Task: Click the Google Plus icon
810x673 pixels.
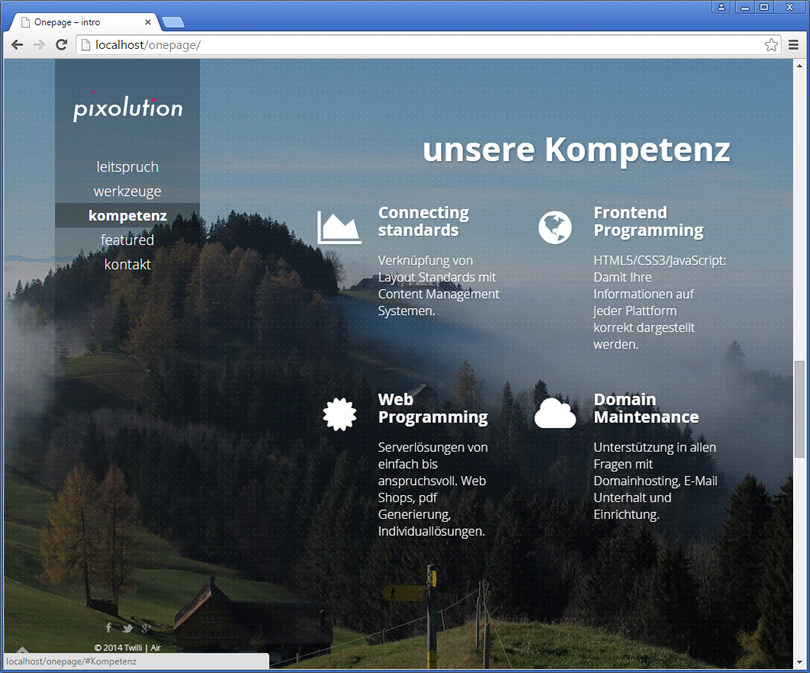Action: [x=146, y=628]
